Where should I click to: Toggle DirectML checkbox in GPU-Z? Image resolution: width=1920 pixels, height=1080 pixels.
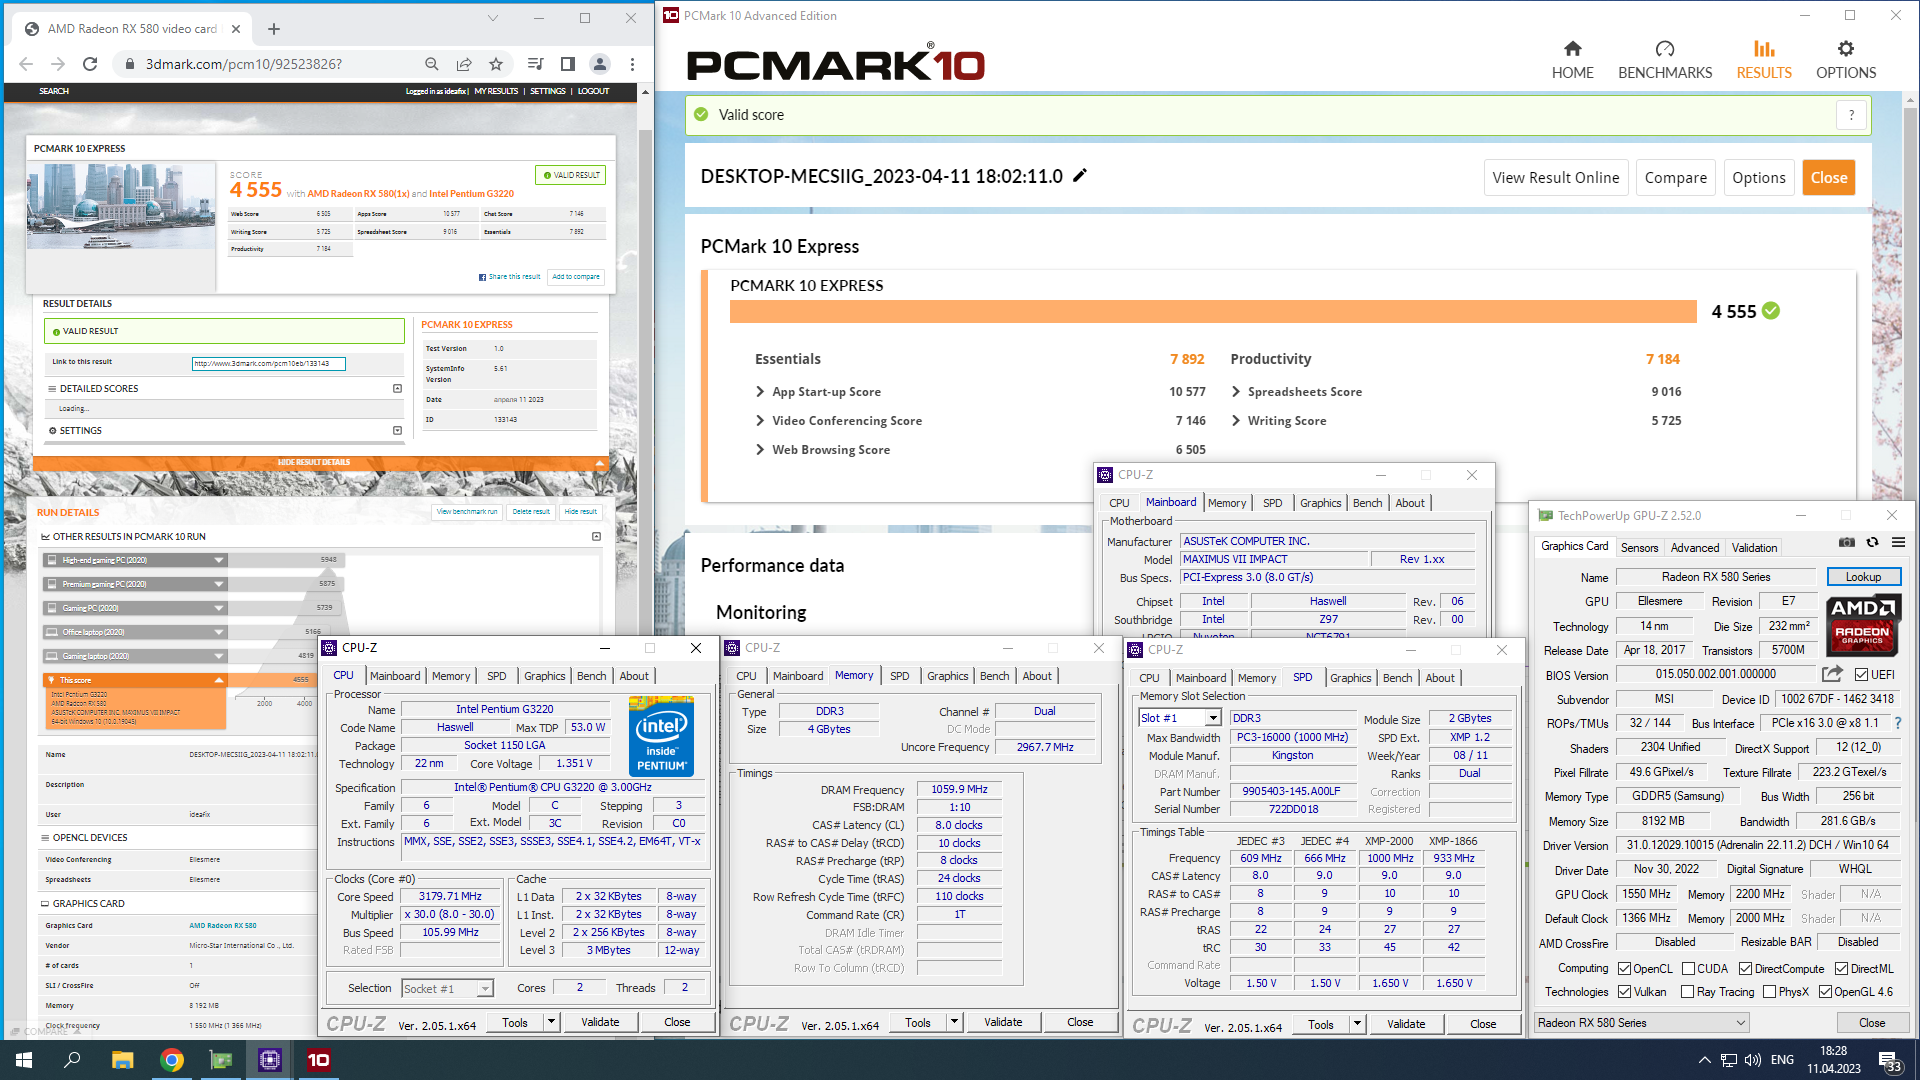[x=1841, y=968]
